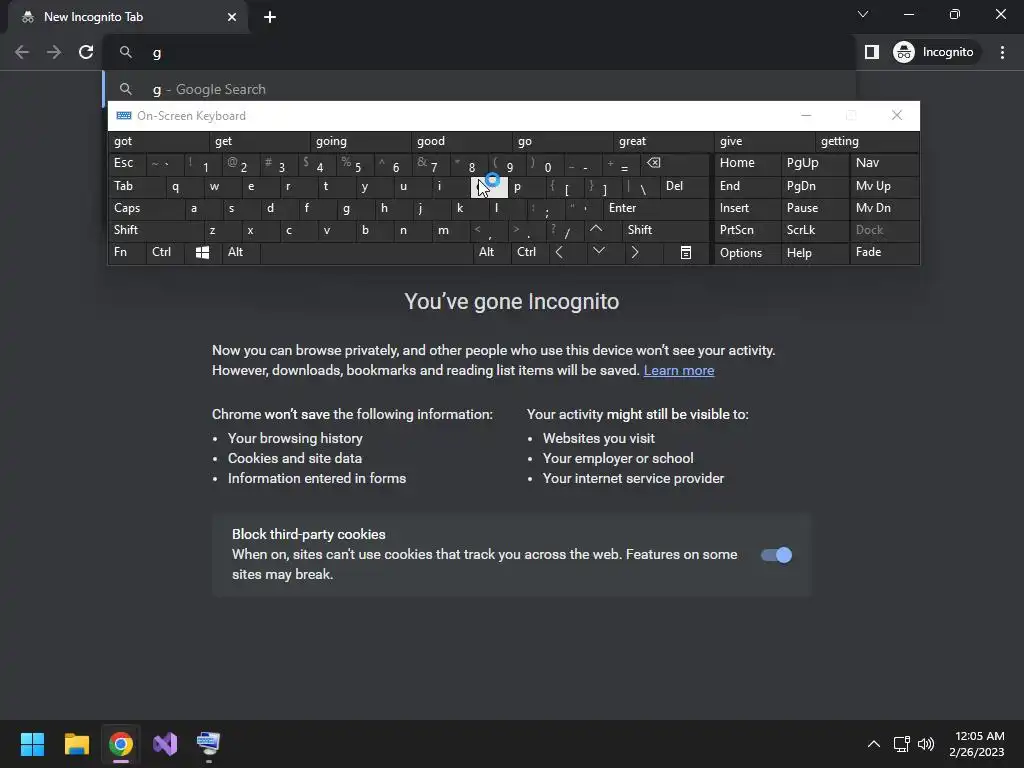Viewport: 1024px width, 768px height.
Task: Click On-Screen Keyboard taskbar icon
Action: click(209, 744)
